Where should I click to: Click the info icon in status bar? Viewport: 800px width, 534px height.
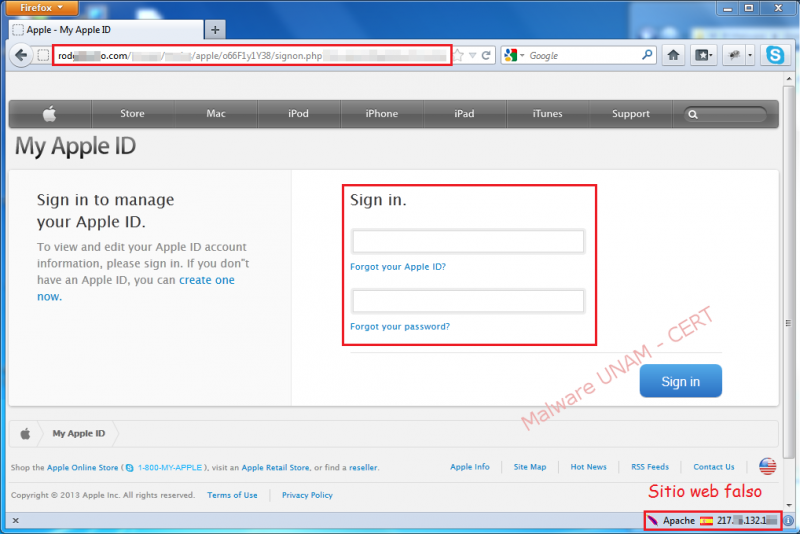(x=789, y=521)
